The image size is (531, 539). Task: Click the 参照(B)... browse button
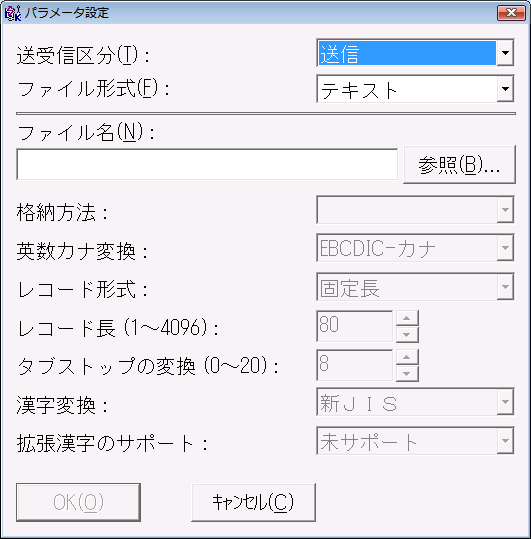(459, 165)
